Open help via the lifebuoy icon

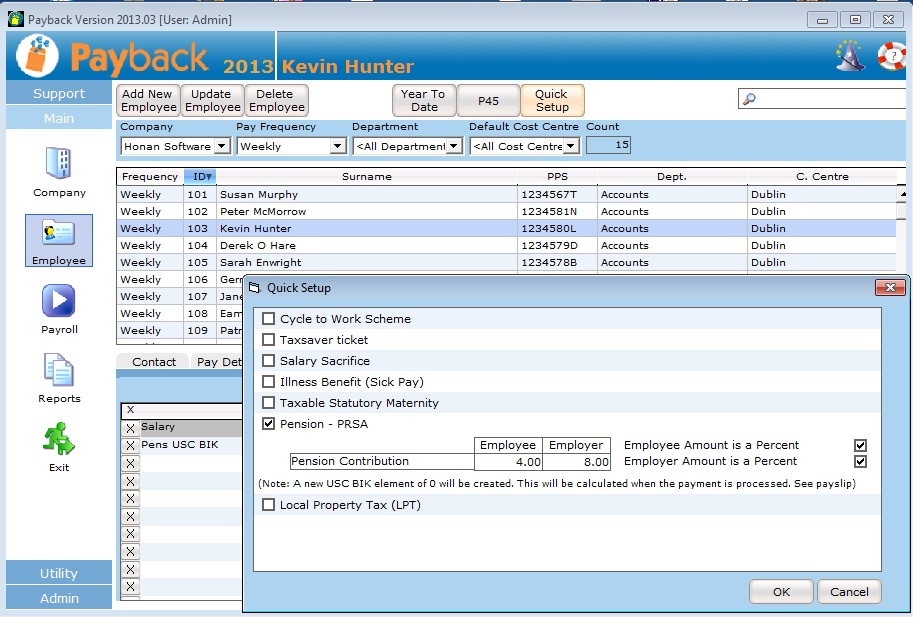pos(891,56)
